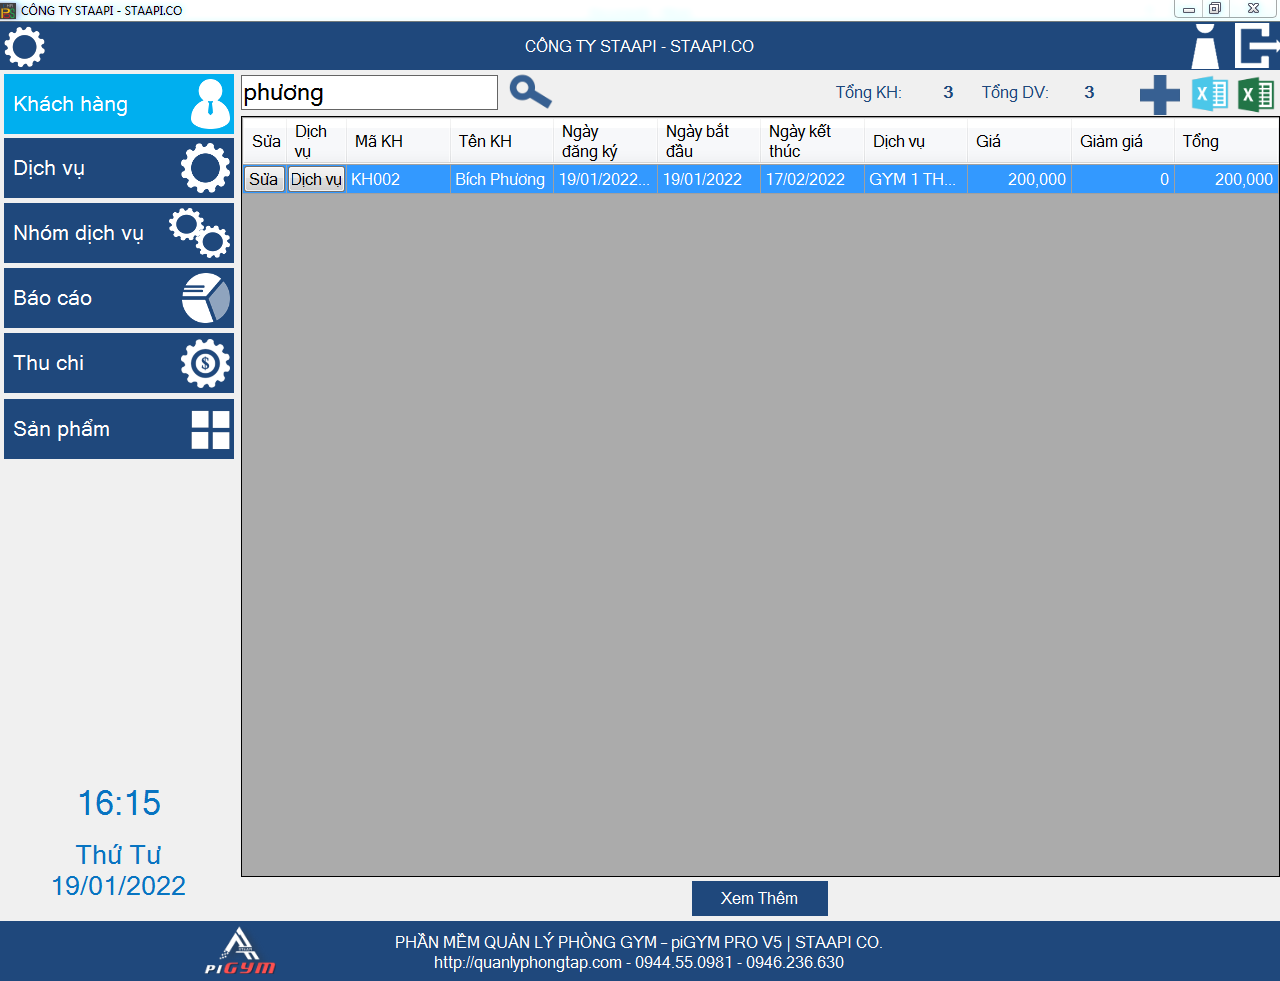This screenshot has width=1280, height=981.
Task: Click the piGYM logo in footer
Action: 240,951
